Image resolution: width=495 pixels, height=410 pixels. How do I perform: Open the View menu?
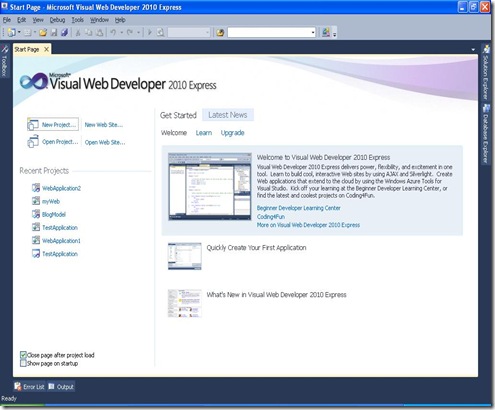coord(38,20)
